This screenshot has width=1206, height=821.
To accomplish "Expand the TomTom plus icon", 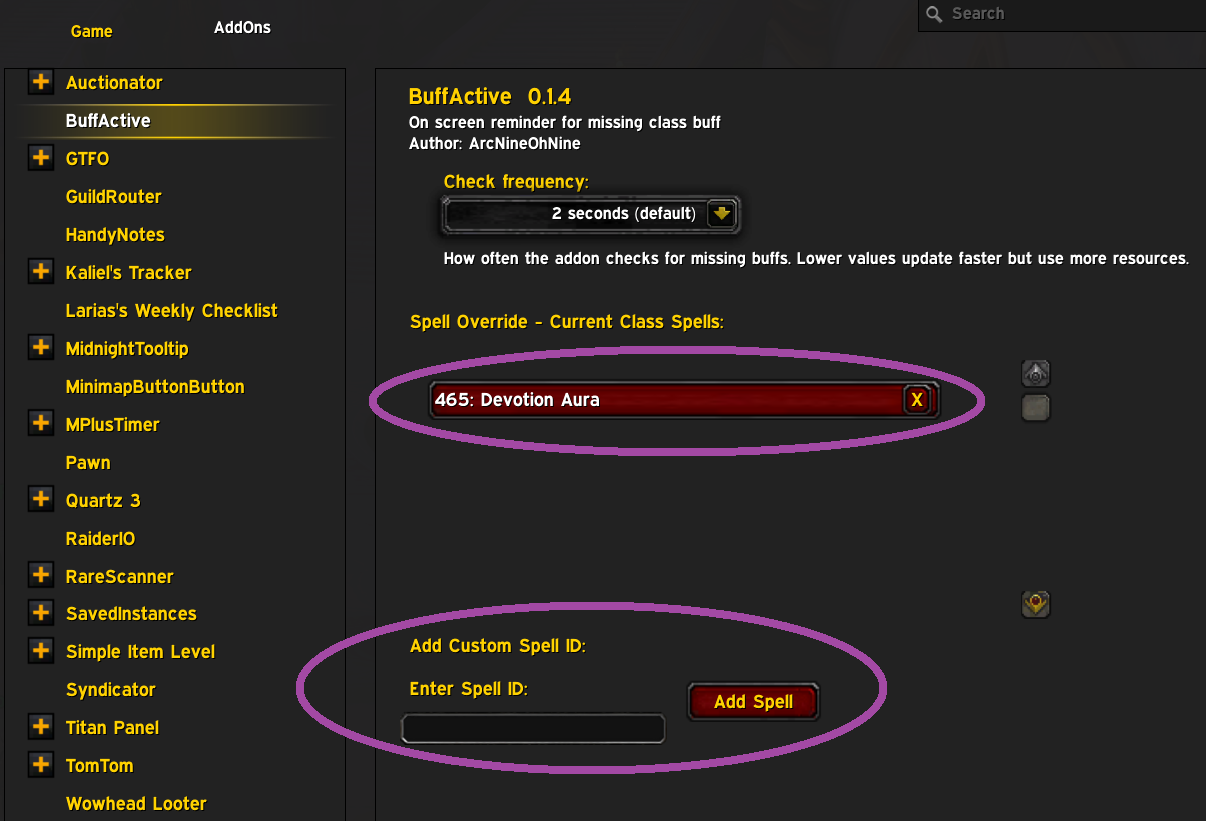I will (41, 765).
